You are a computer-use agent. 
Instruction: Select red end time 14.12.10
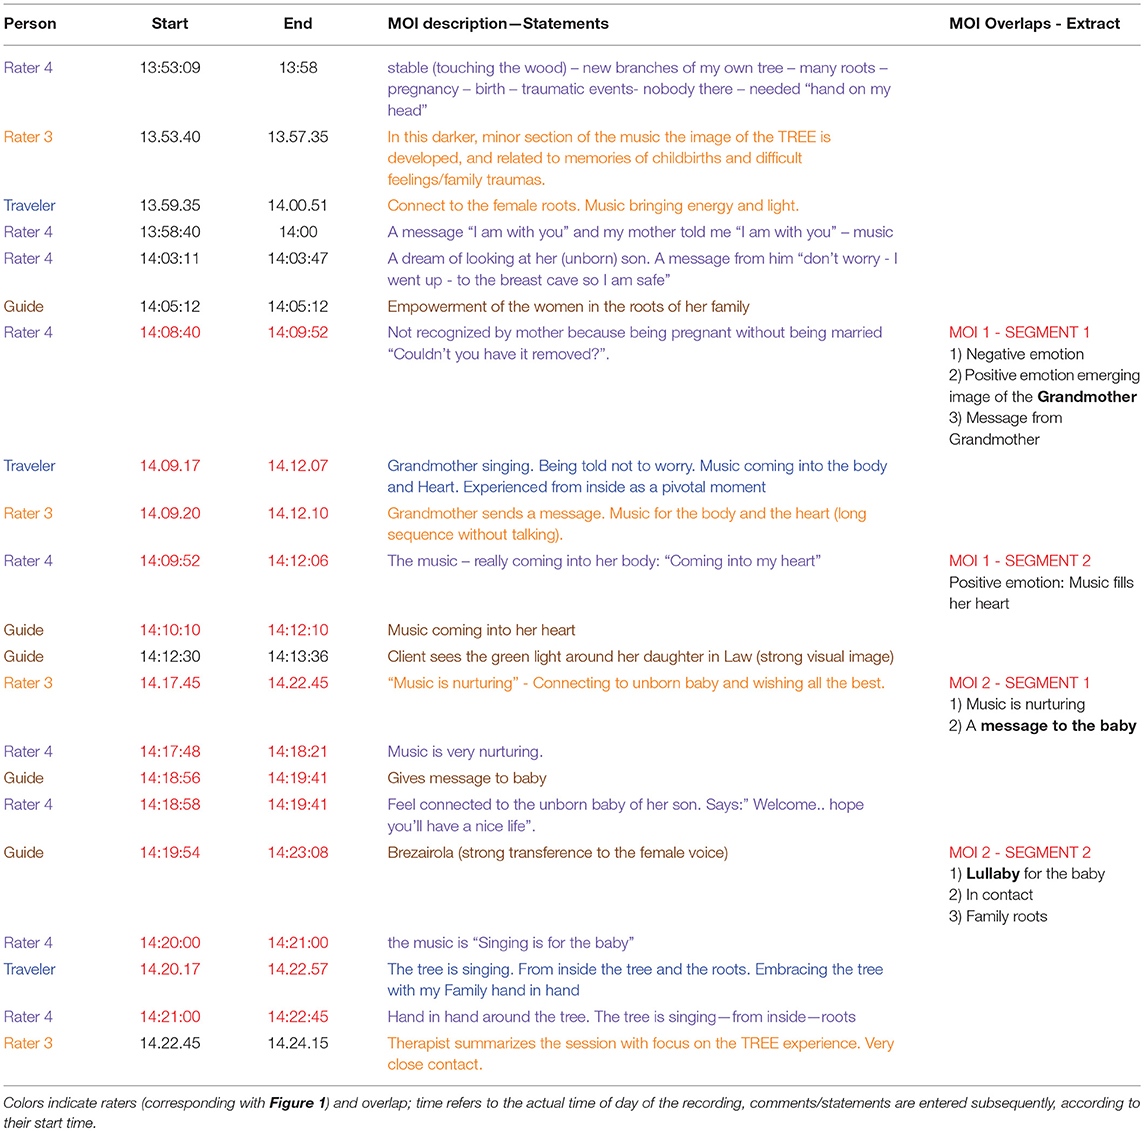tap(298, 514)
